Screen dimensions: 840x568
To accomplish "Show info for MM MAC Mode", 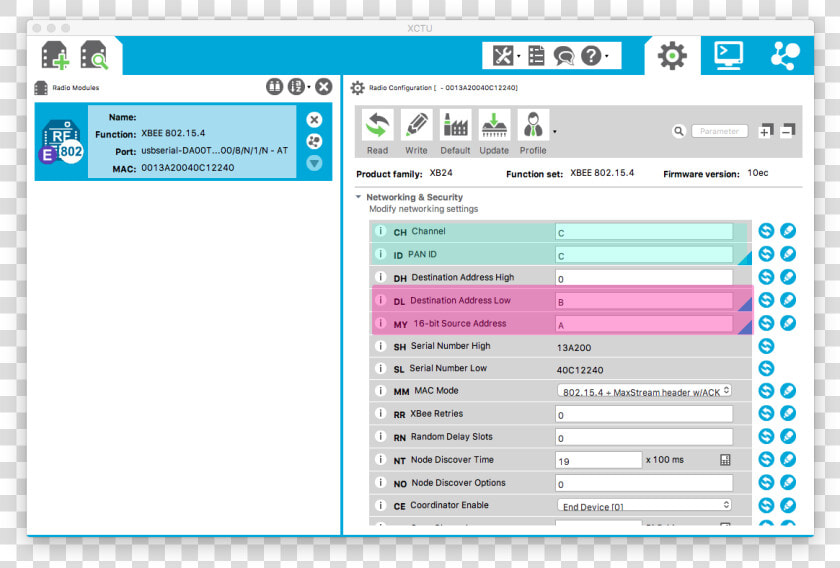I will click(x=380, y=391).
